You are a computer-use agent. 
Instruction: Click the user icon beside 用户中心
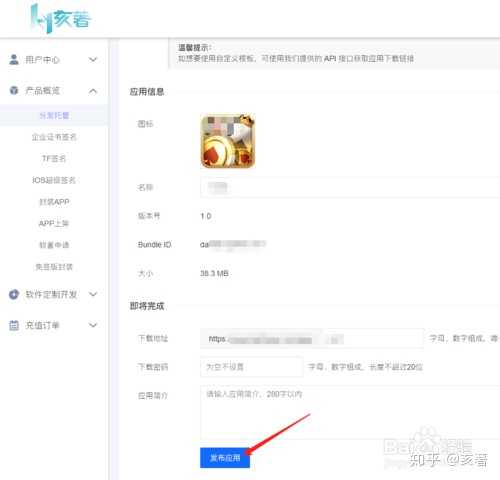point(14,60)
